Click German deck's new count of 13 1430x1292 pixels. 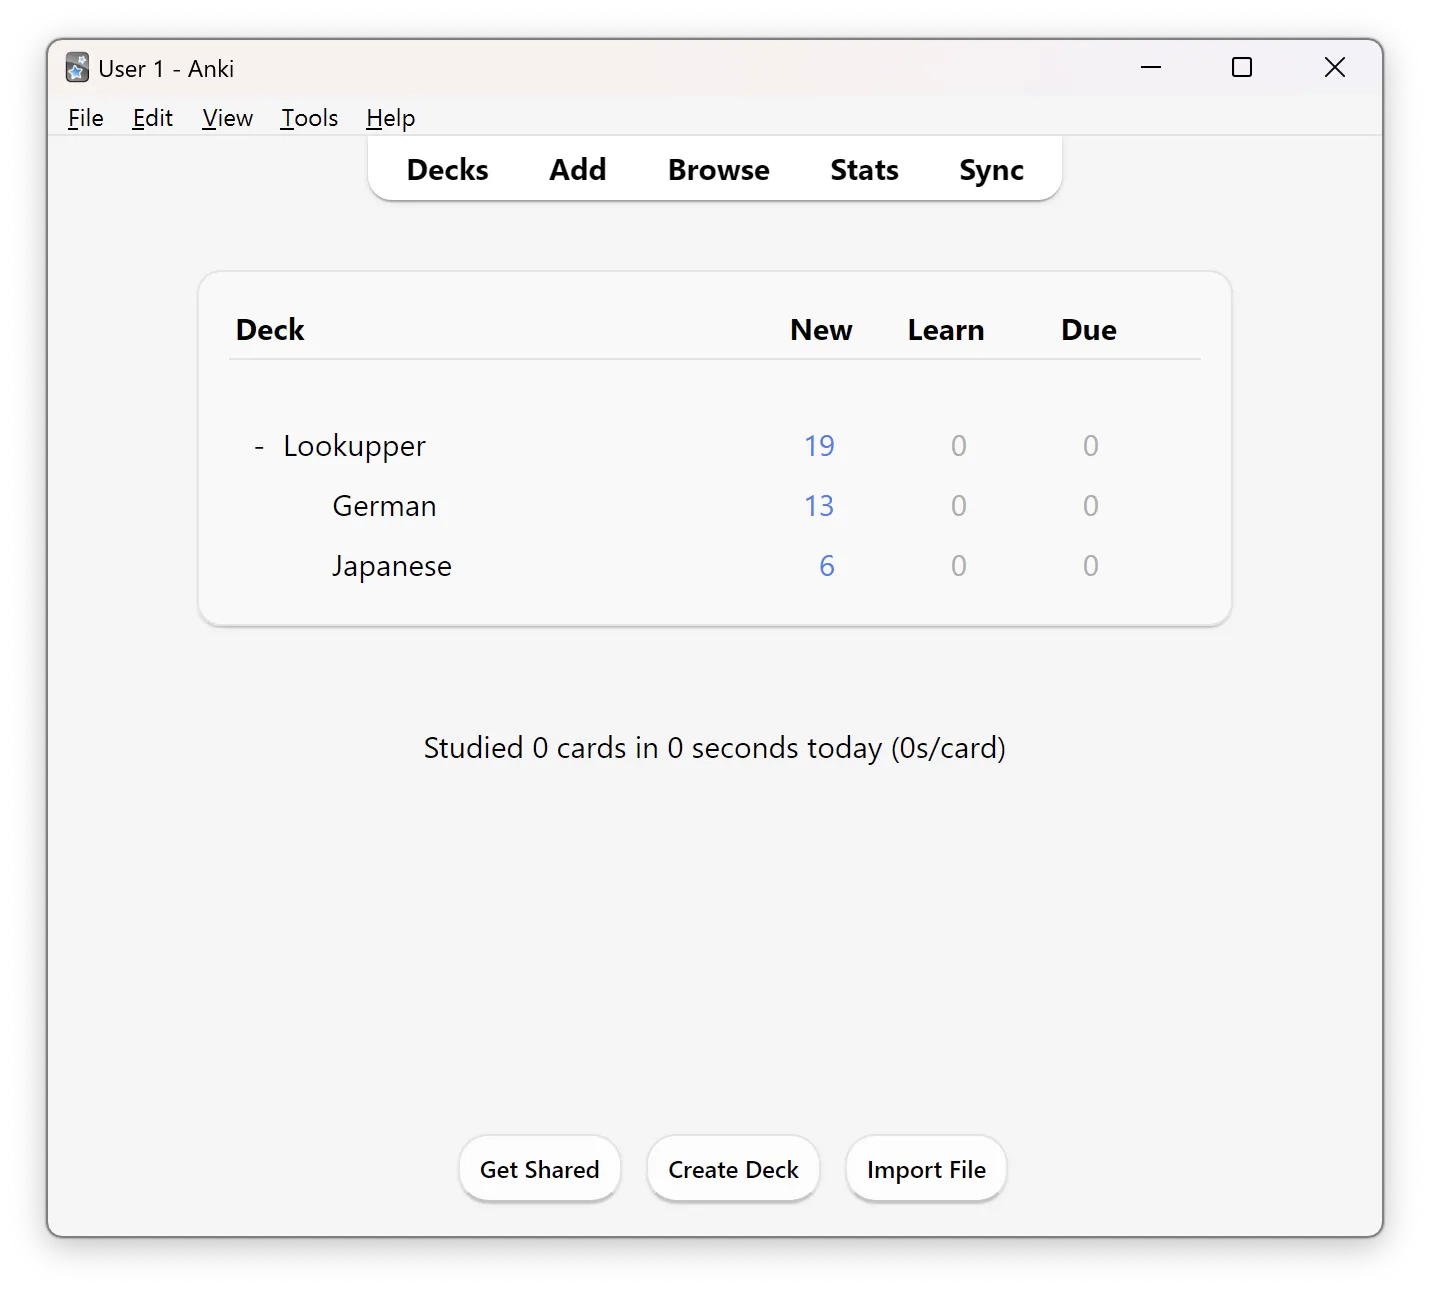818,506
